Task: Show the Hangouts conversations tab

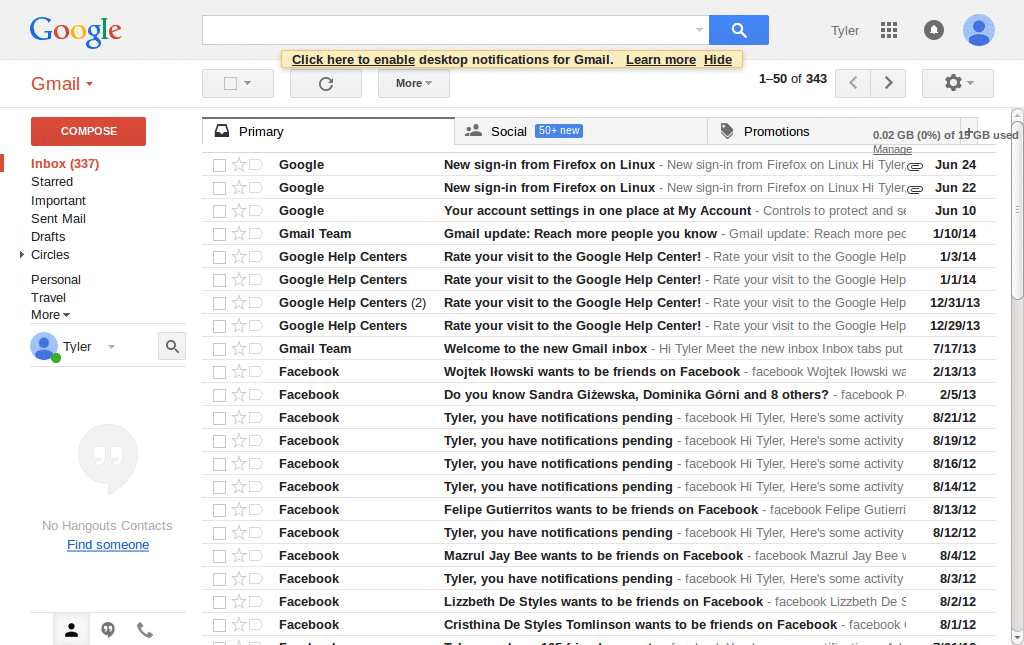Action: pos(108,630)
